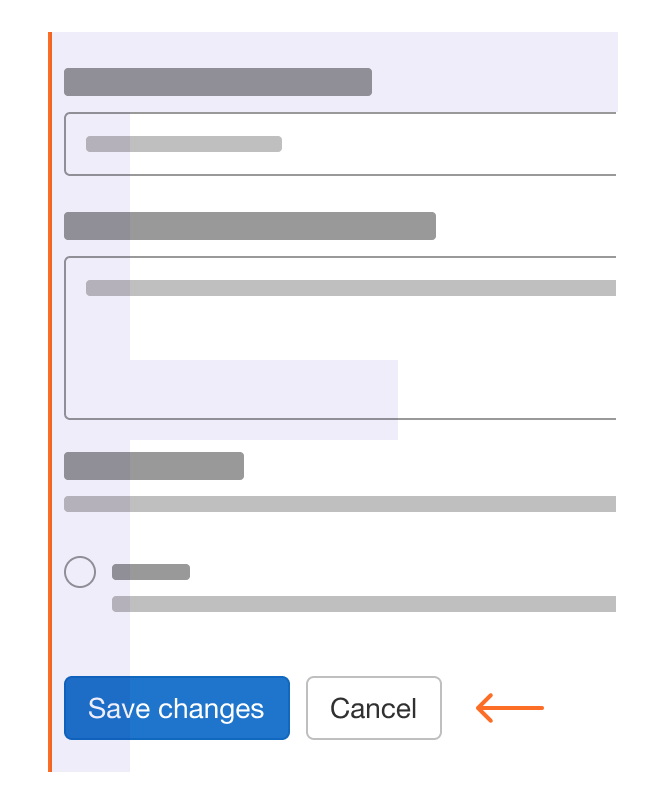This screenshot has width=664, height=804.
Task: Click the Save changes button
Action: [176, 708]
